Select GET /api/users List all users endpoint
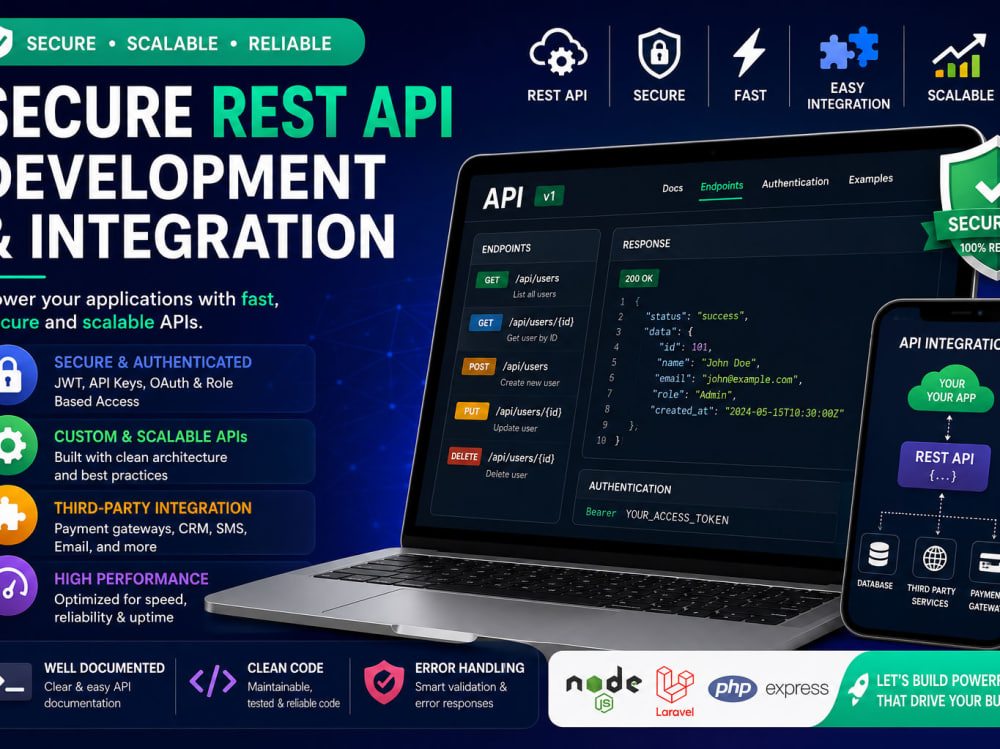The height and width of the screenshot is (749, 1000). pyautogui.click(x=528, y=285)
